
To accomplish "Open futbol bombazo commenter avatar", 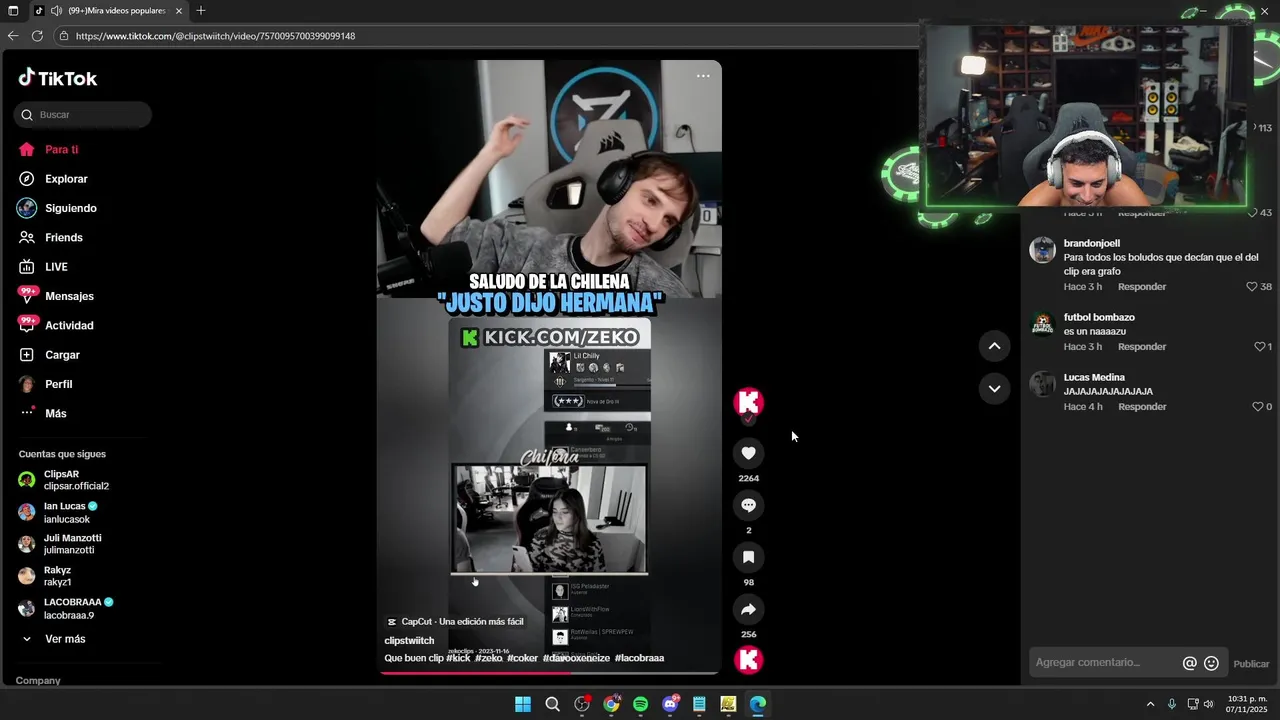I will coord(1042,324).
